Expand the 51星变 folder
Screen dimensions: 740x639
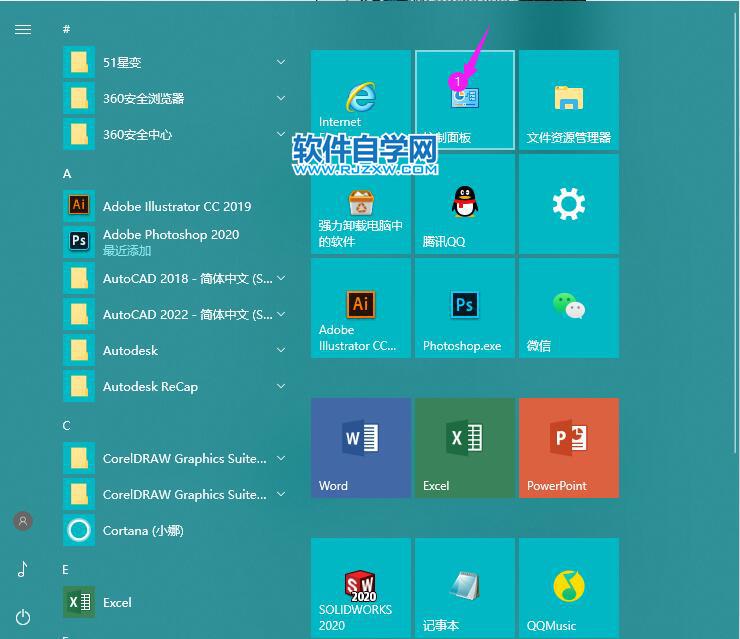point(281,63)
